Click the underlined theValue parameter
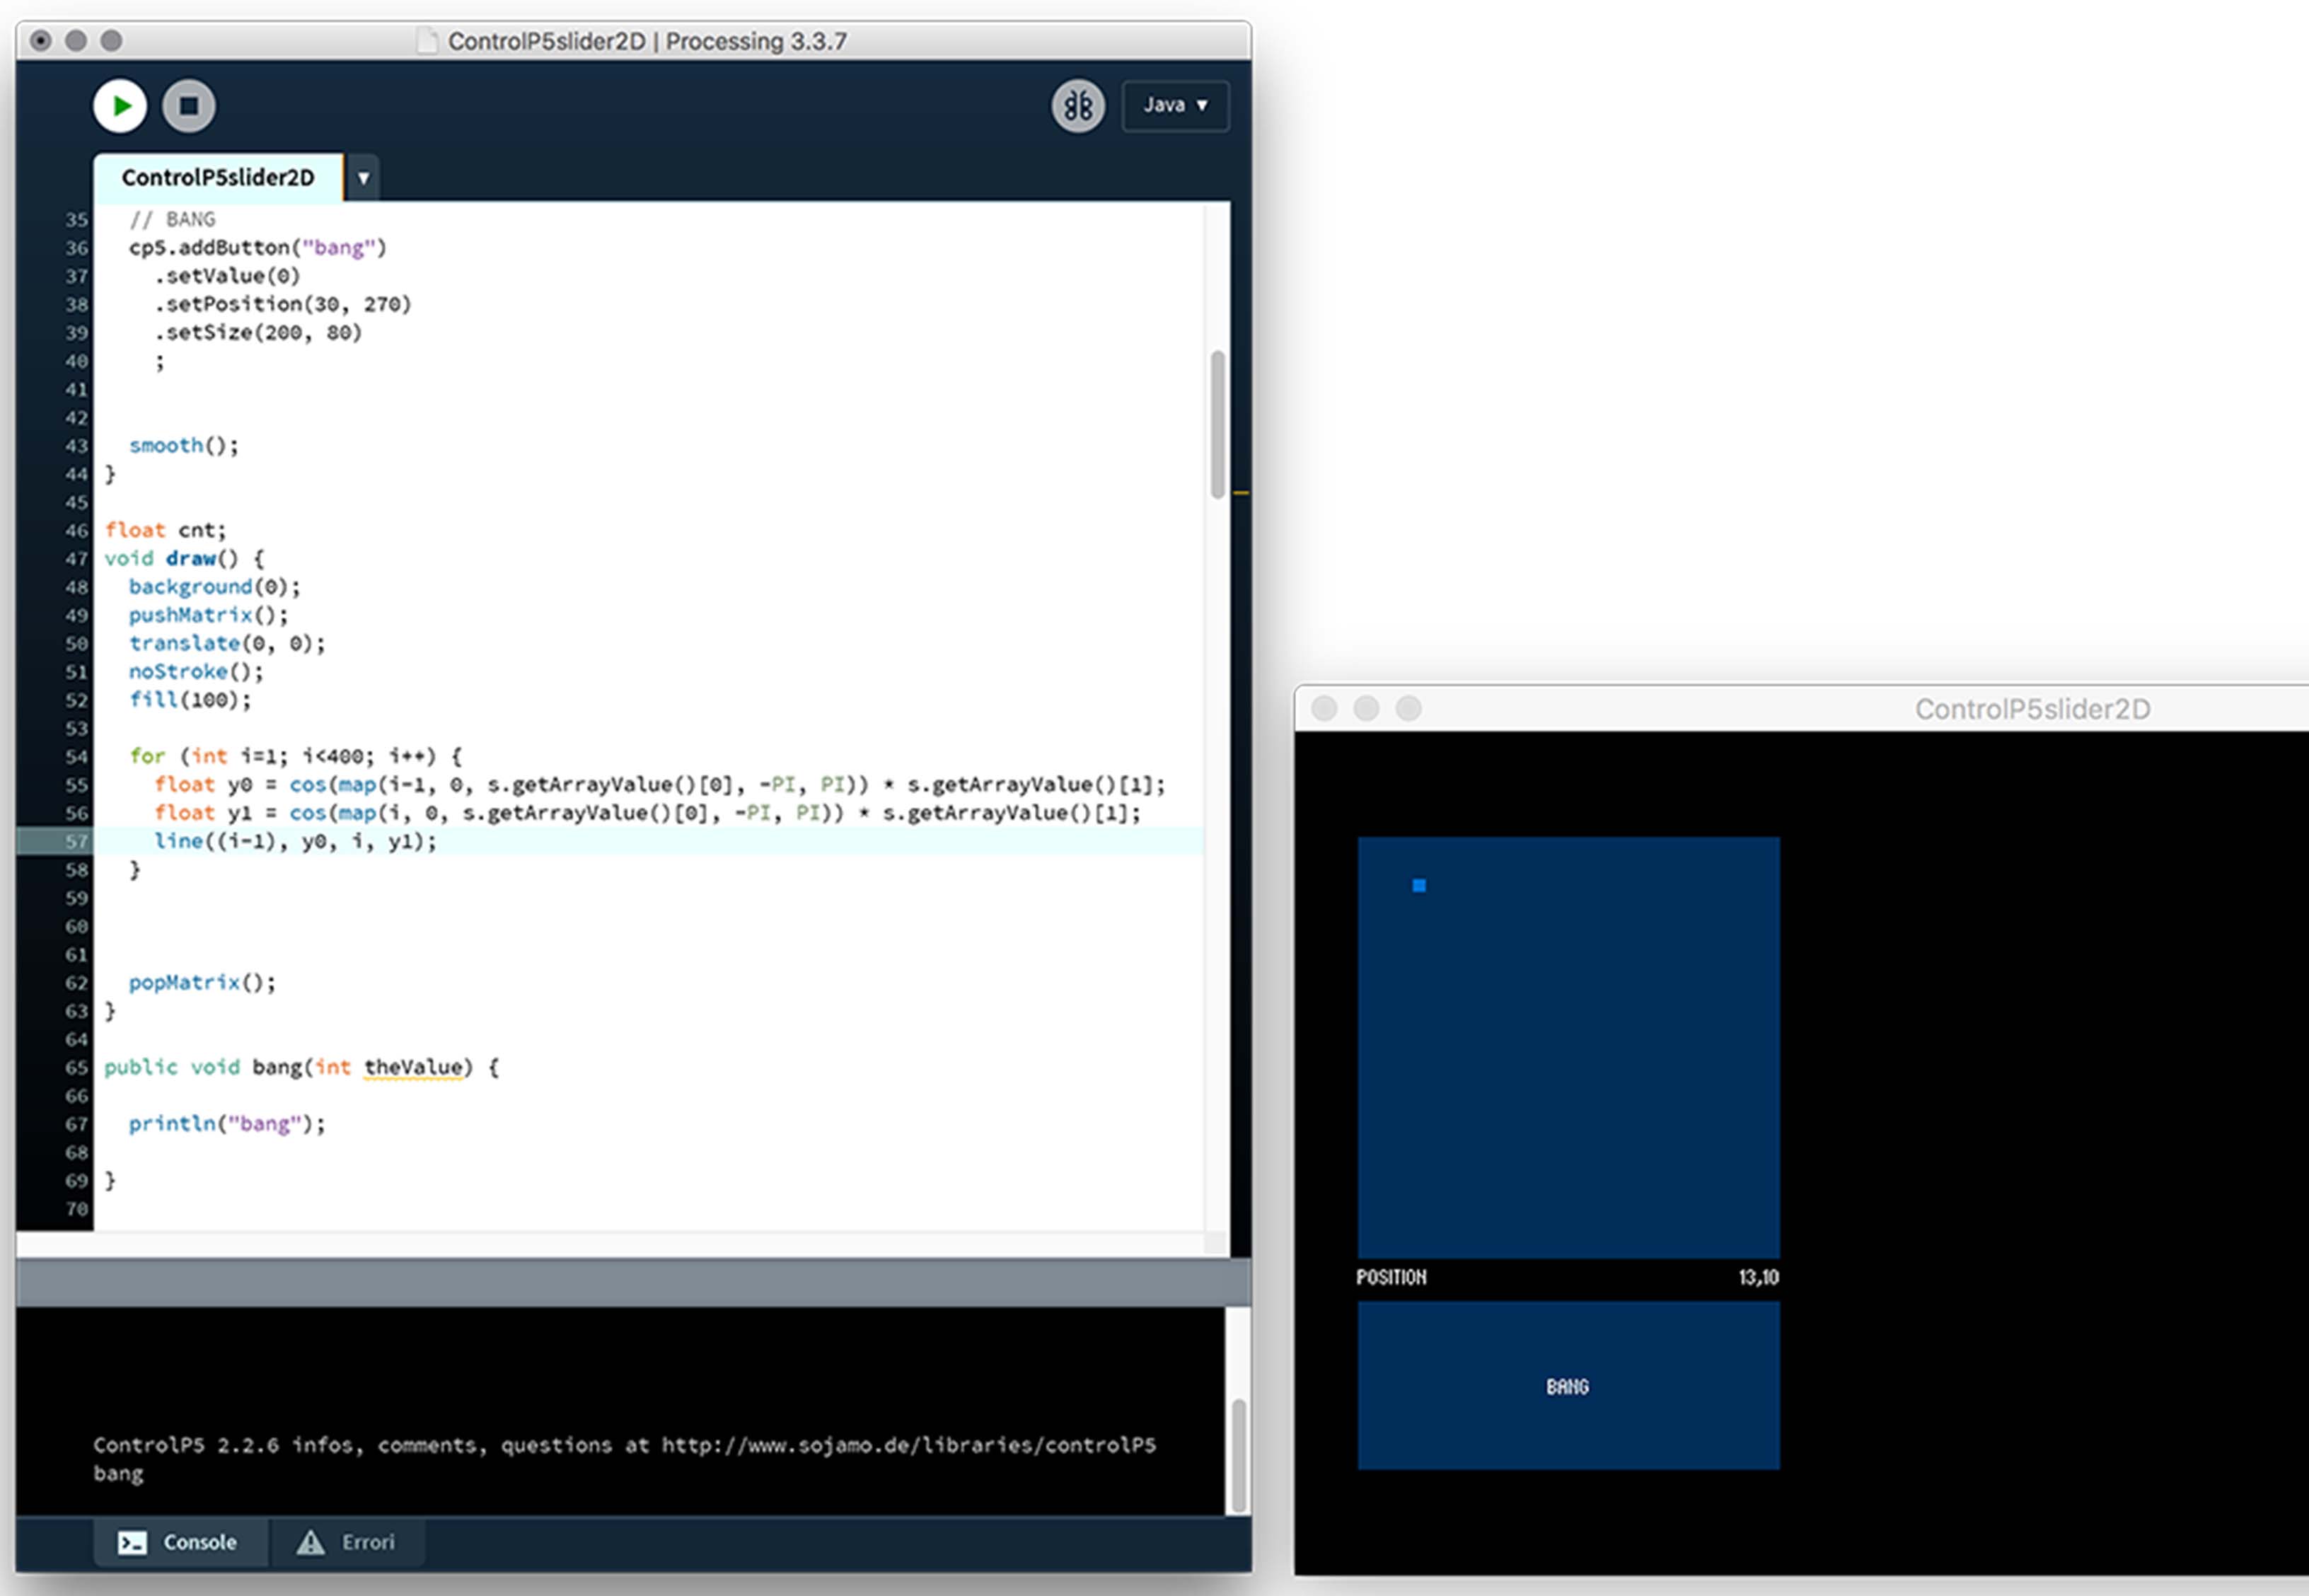The image size is (2309, 1596). click(413, 1067)
